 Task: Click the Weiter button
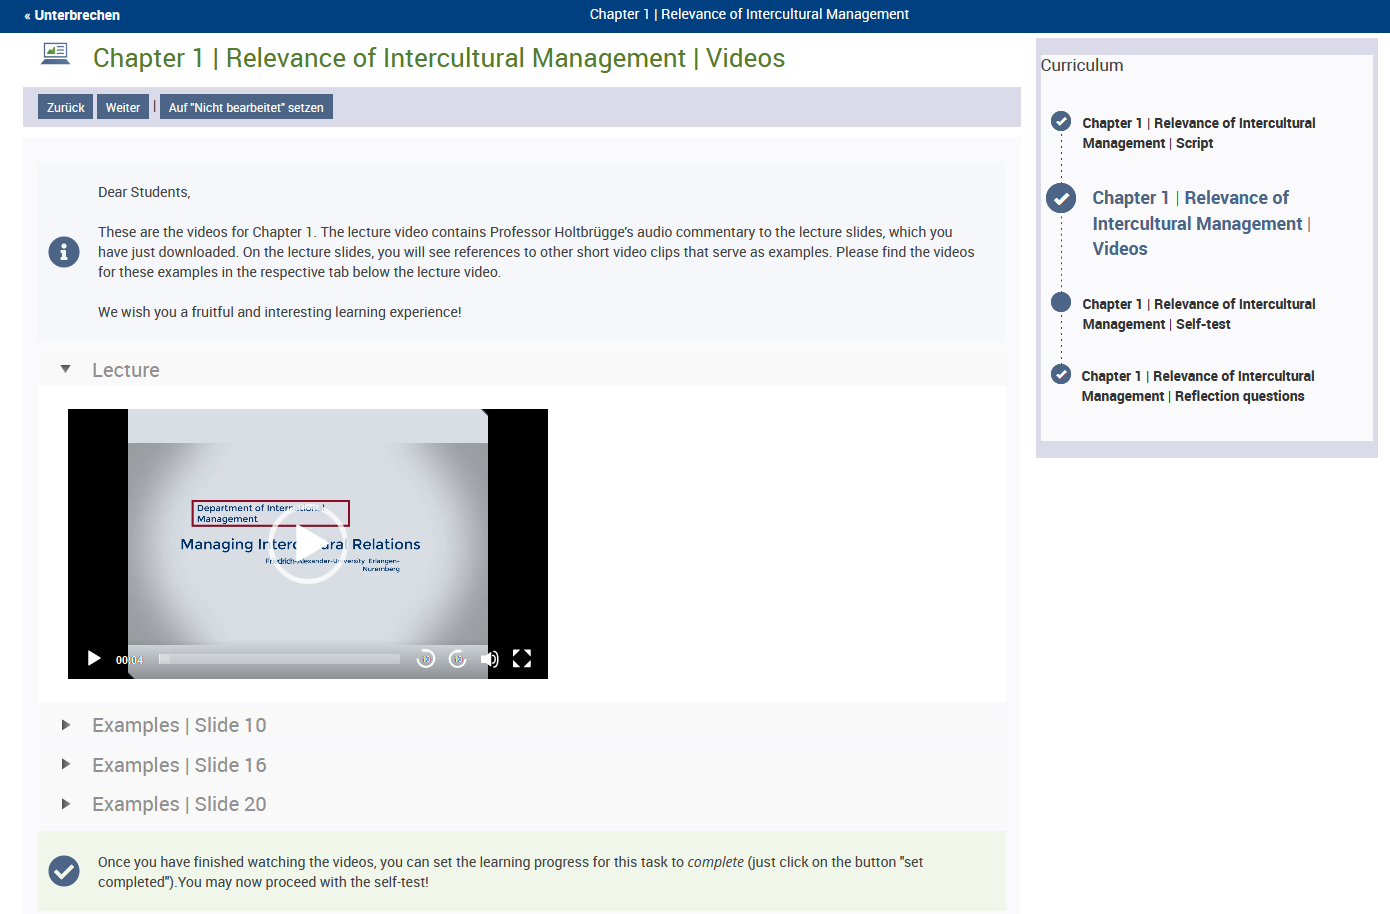[x=123, y=107]
